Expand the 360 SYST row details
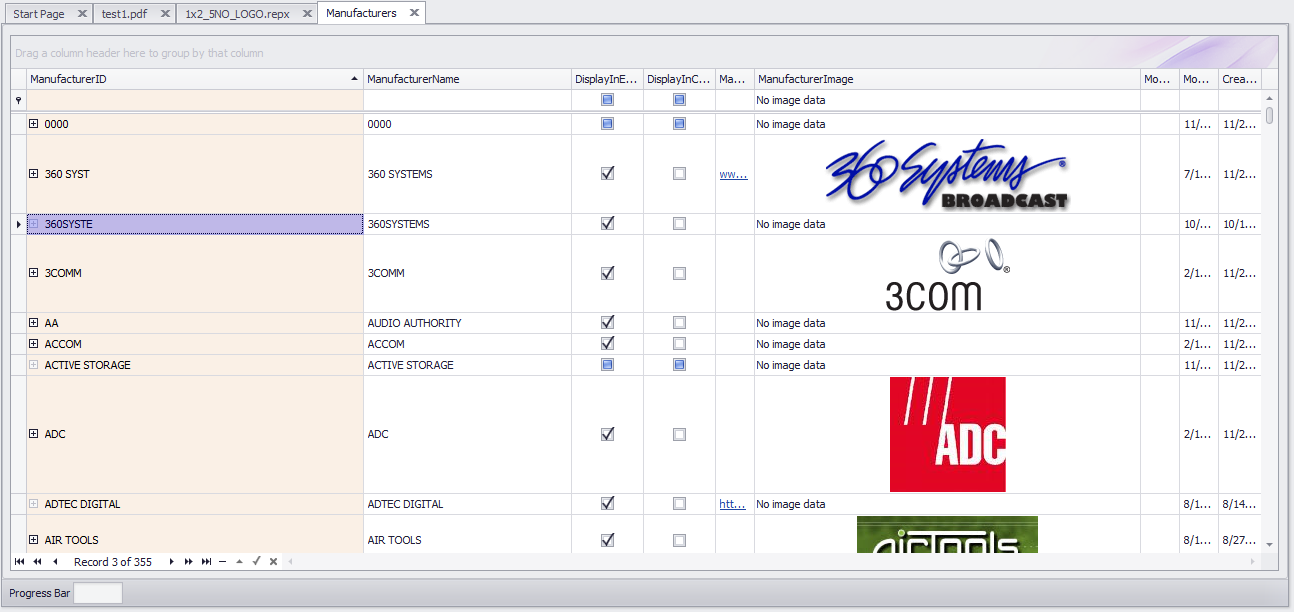The image size is (1294, 612). 34,174
